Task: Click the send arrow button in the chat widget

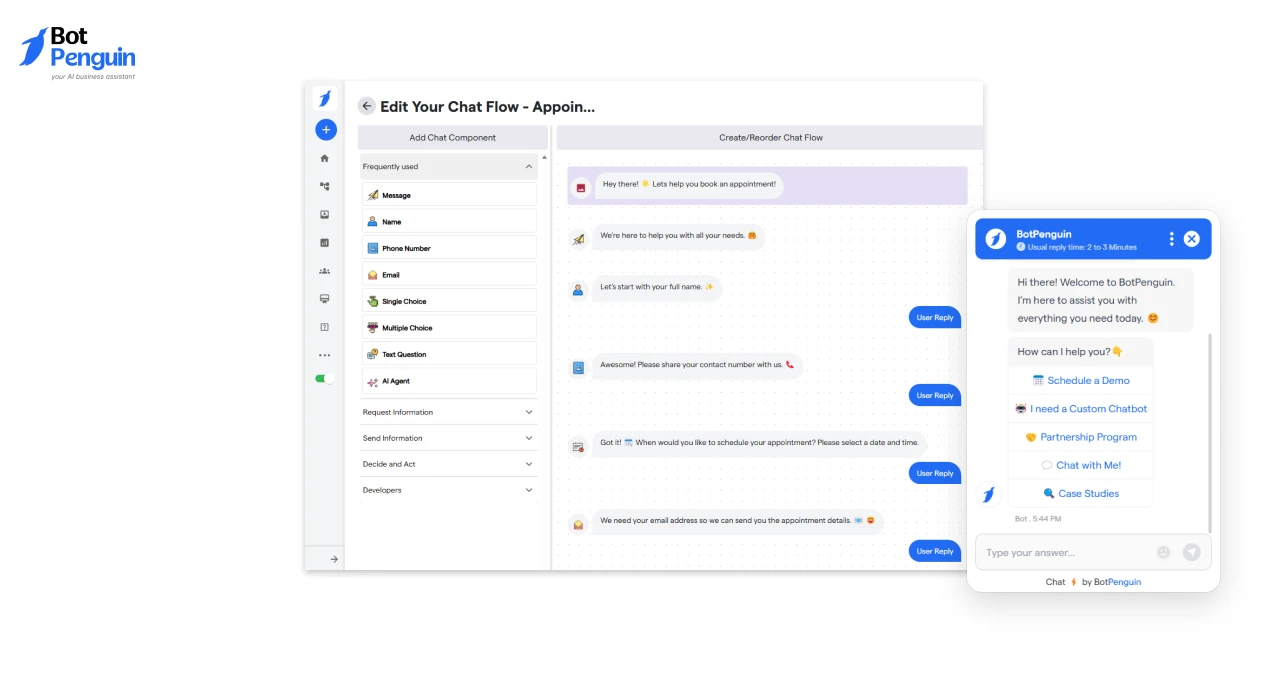Action: (1191, 552)
